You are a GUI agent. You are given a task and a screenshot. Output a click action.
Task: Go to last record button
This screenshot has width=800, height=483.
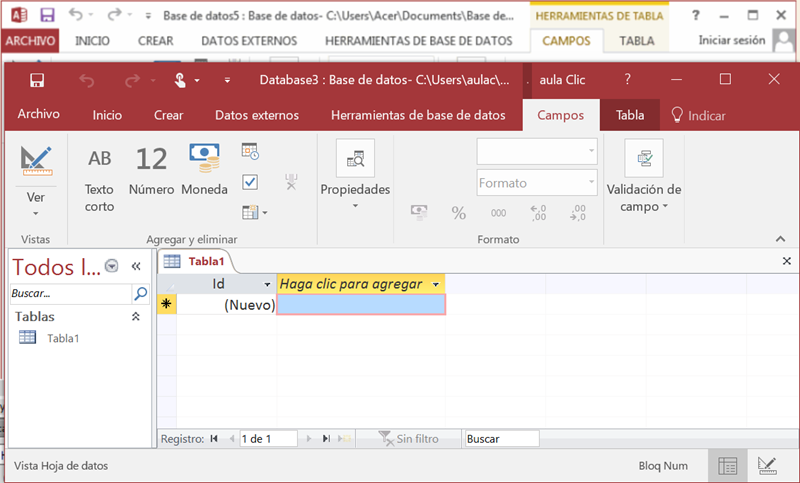[326, 439]
